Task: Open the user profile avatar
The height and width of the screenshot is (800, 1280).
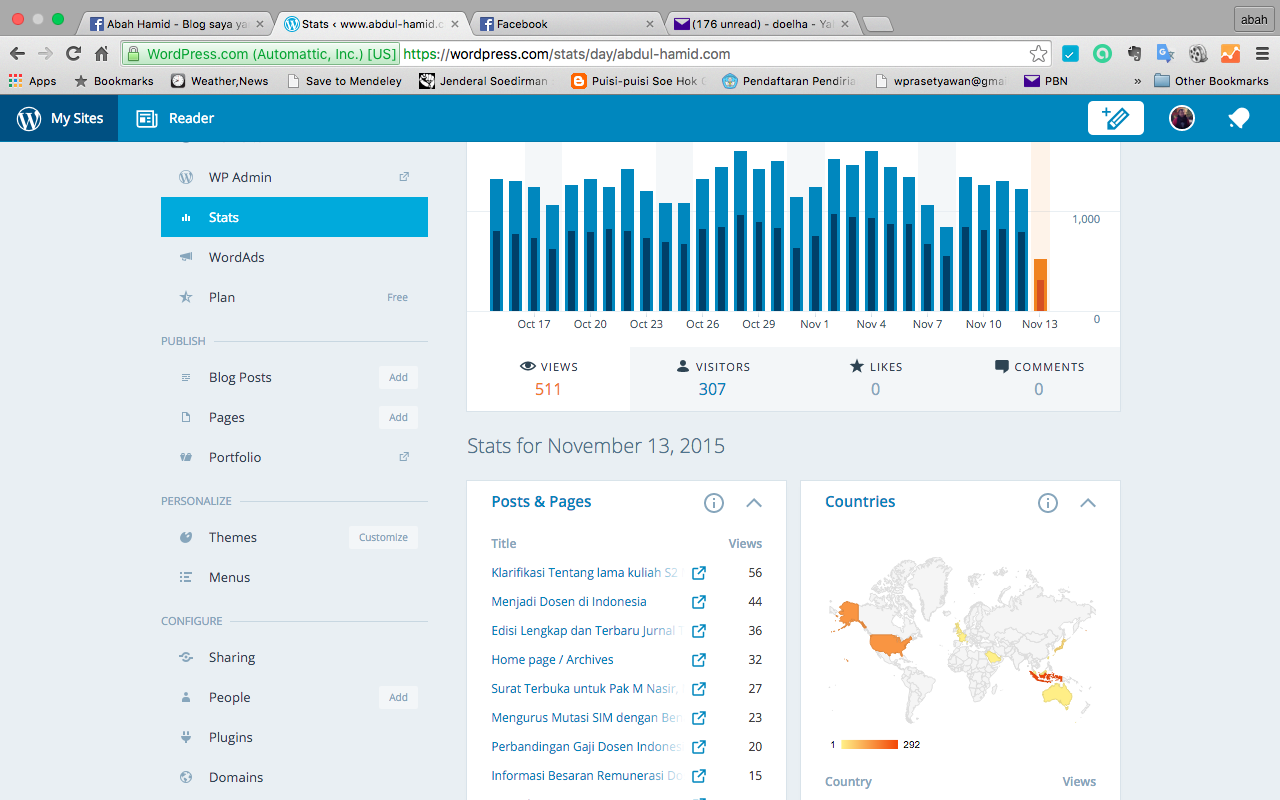Action: click(1182, 118)
